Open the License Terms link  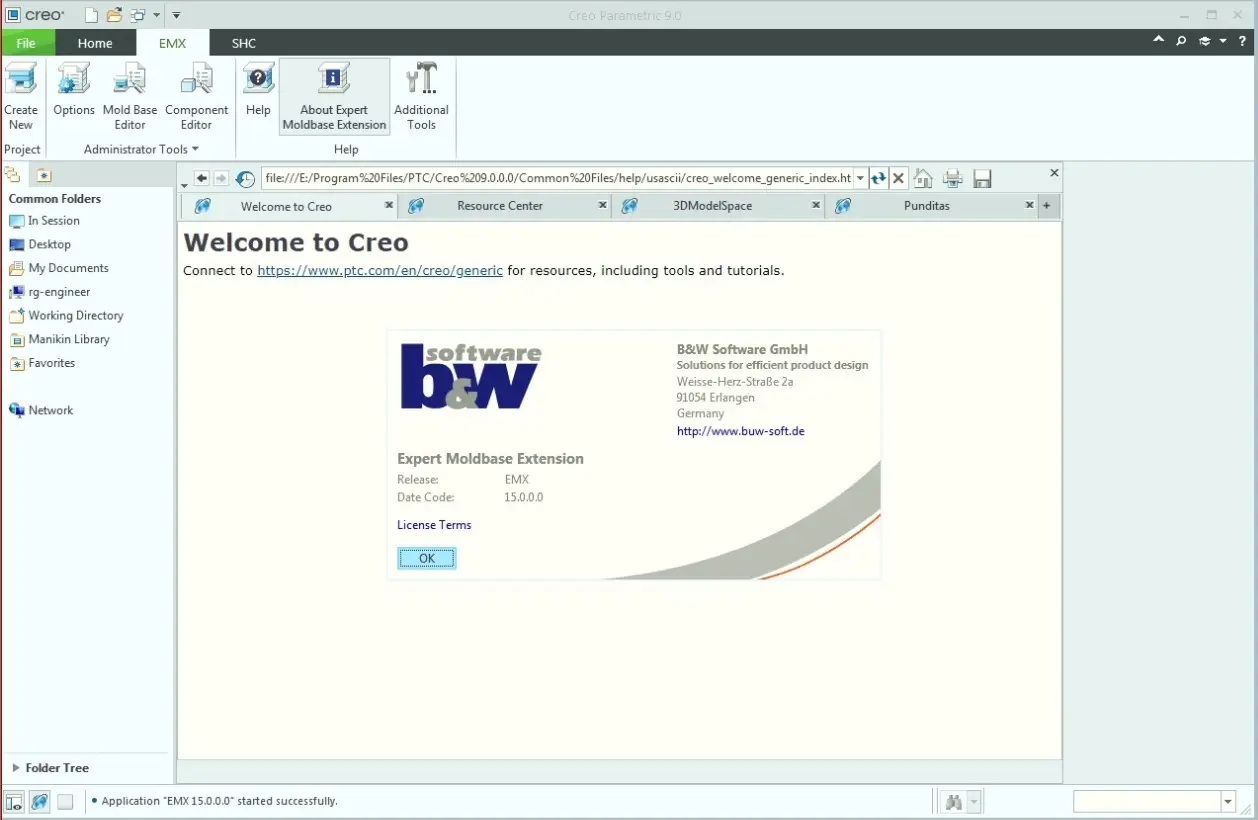(x=433, y=524)
